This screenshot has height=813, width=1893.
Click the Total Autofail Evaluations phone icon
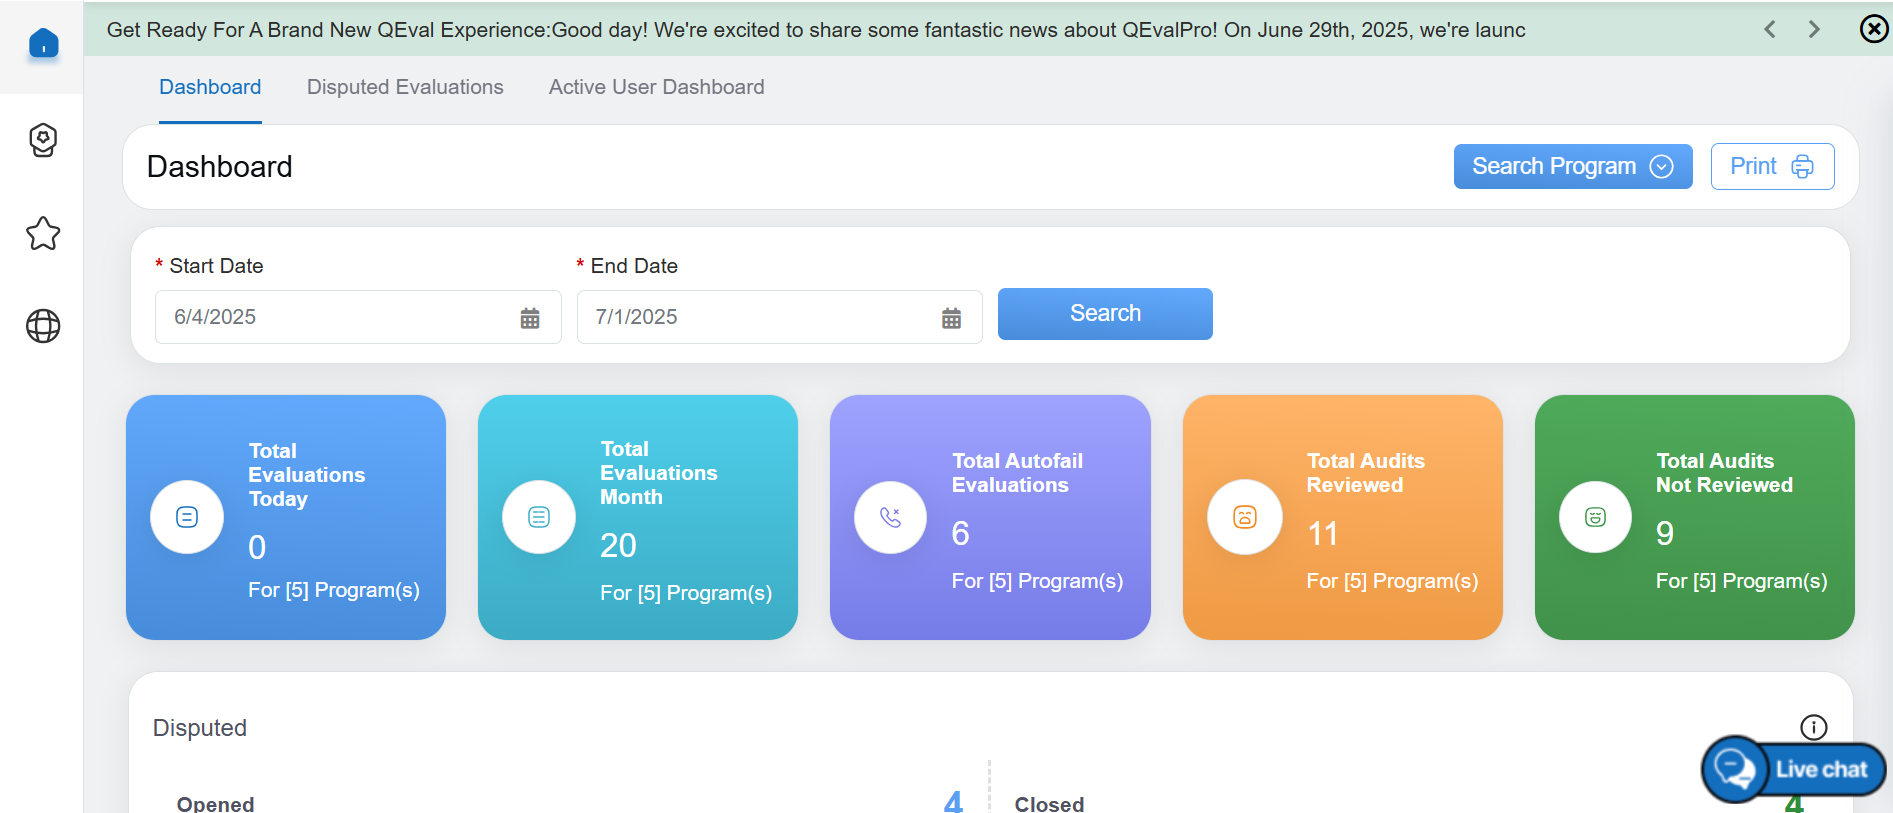pos(890,517)
